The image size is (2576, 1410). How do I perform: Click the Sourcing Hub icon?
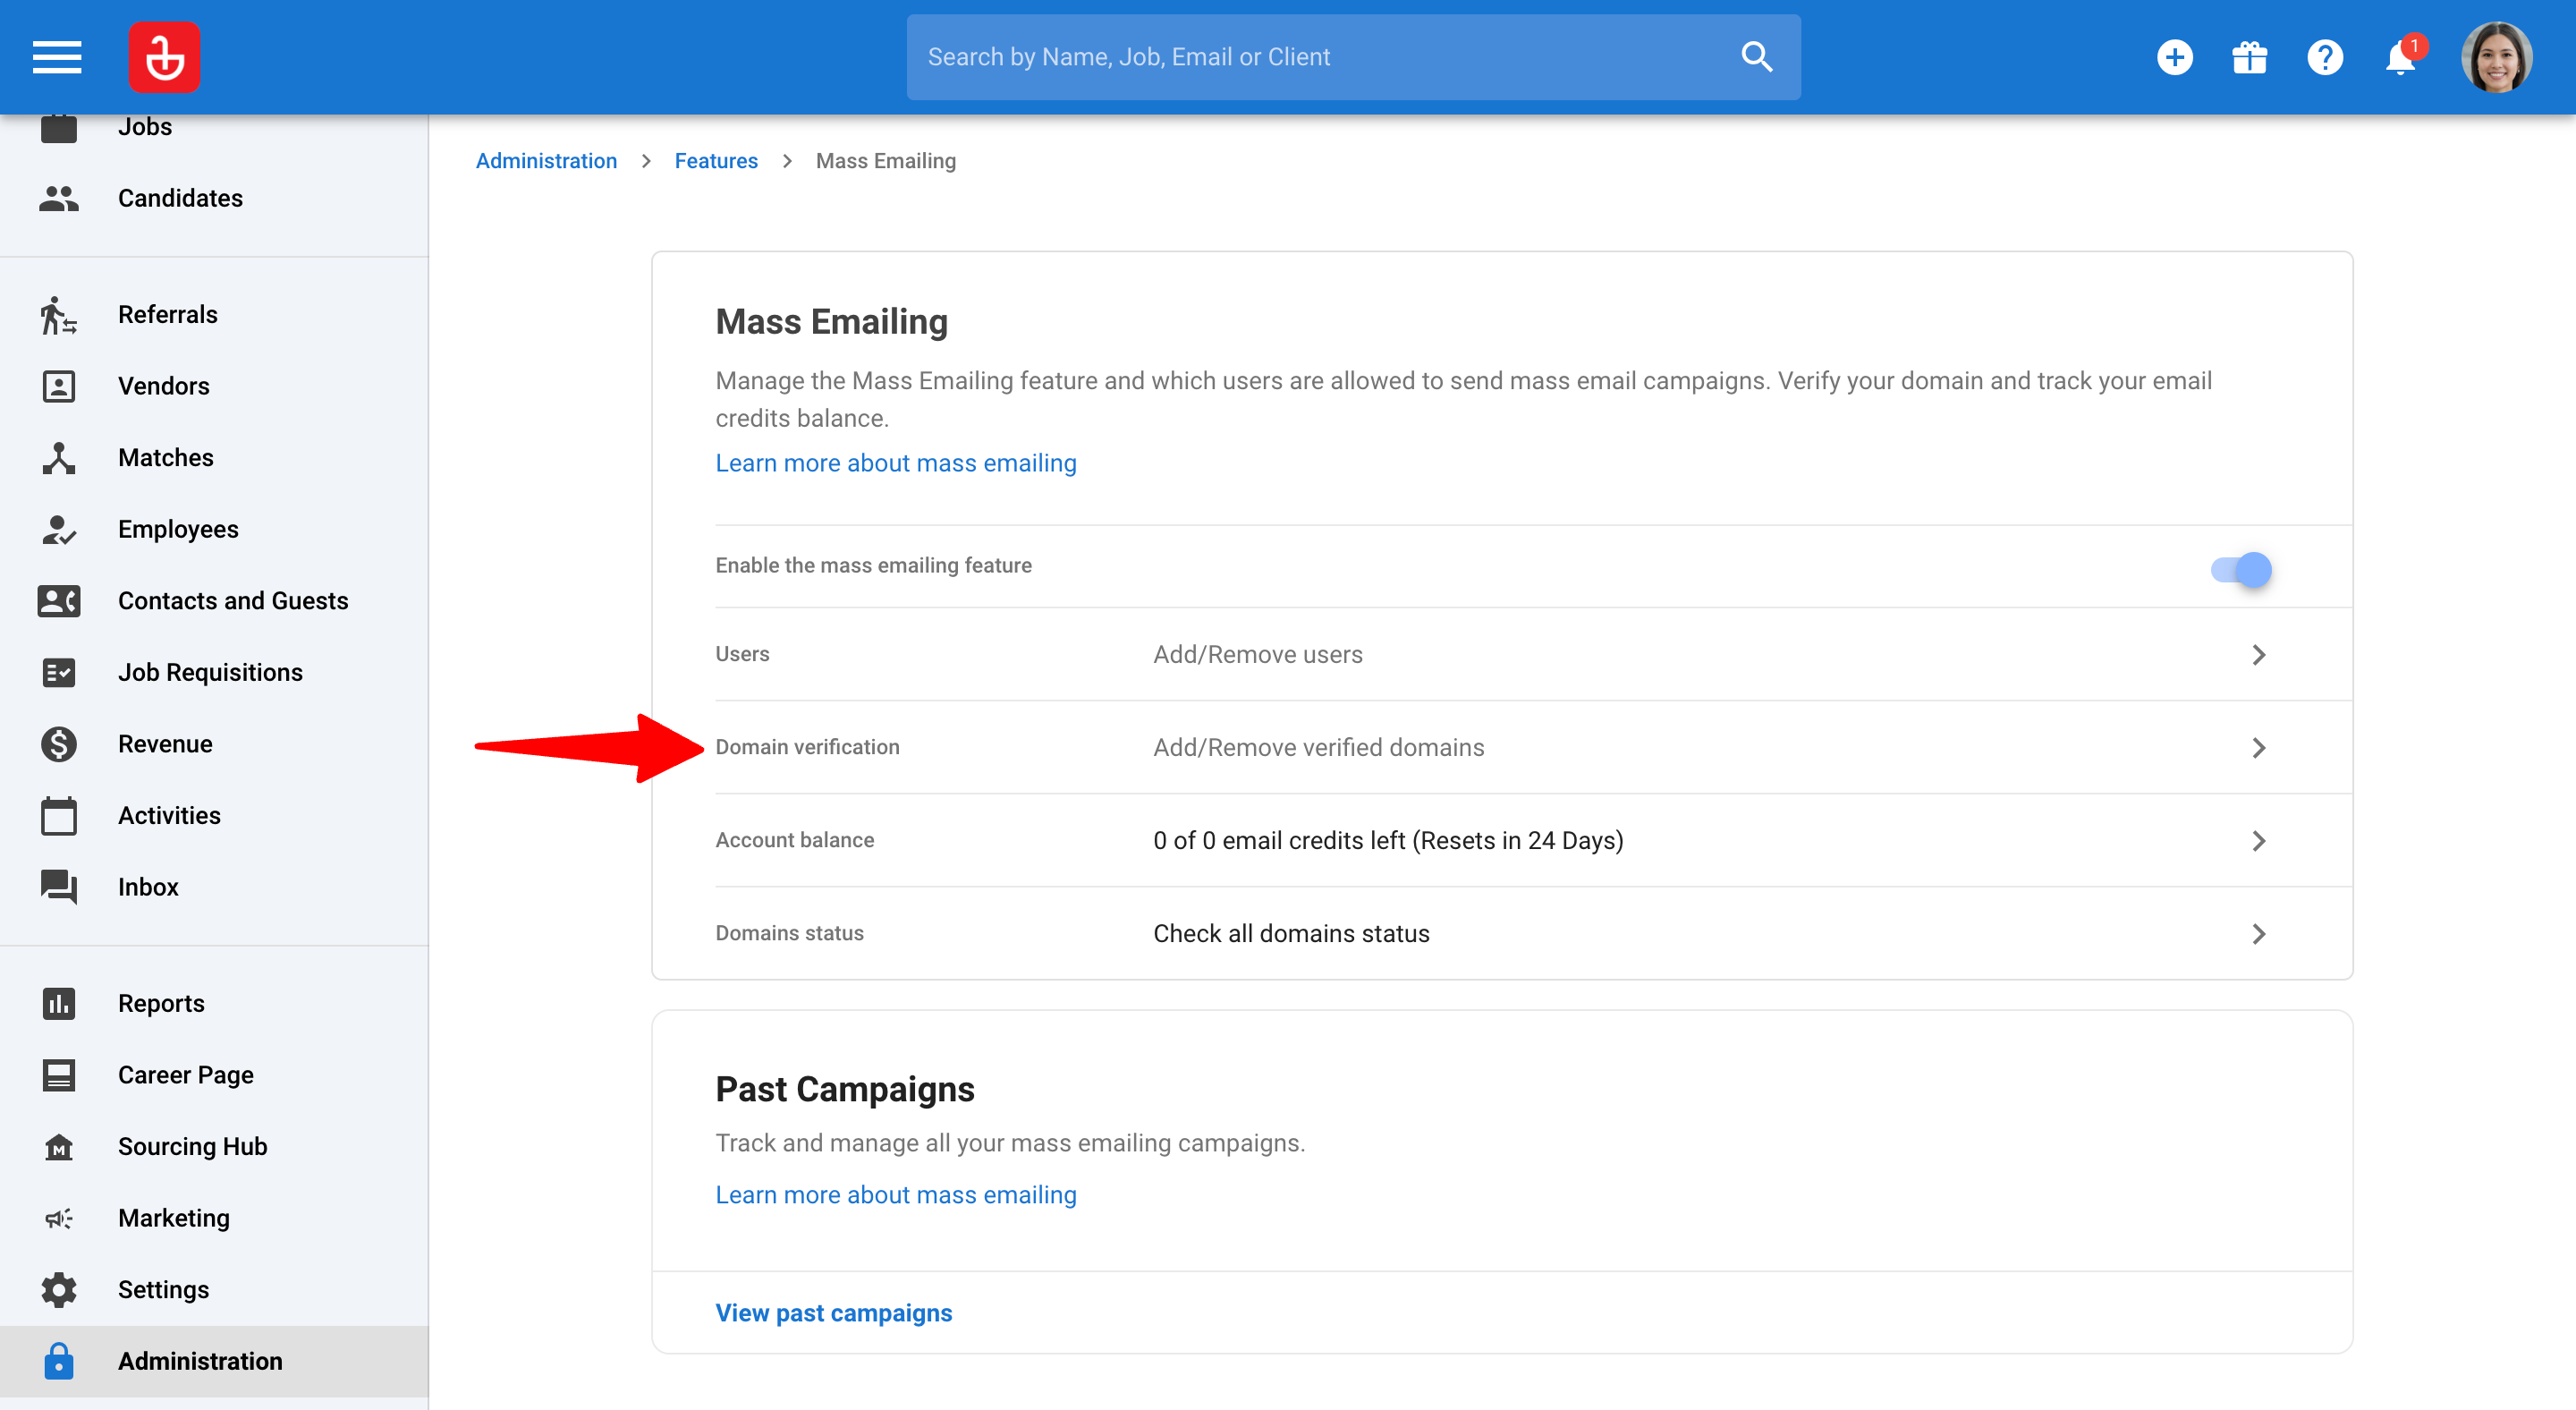pos(59,1146)
